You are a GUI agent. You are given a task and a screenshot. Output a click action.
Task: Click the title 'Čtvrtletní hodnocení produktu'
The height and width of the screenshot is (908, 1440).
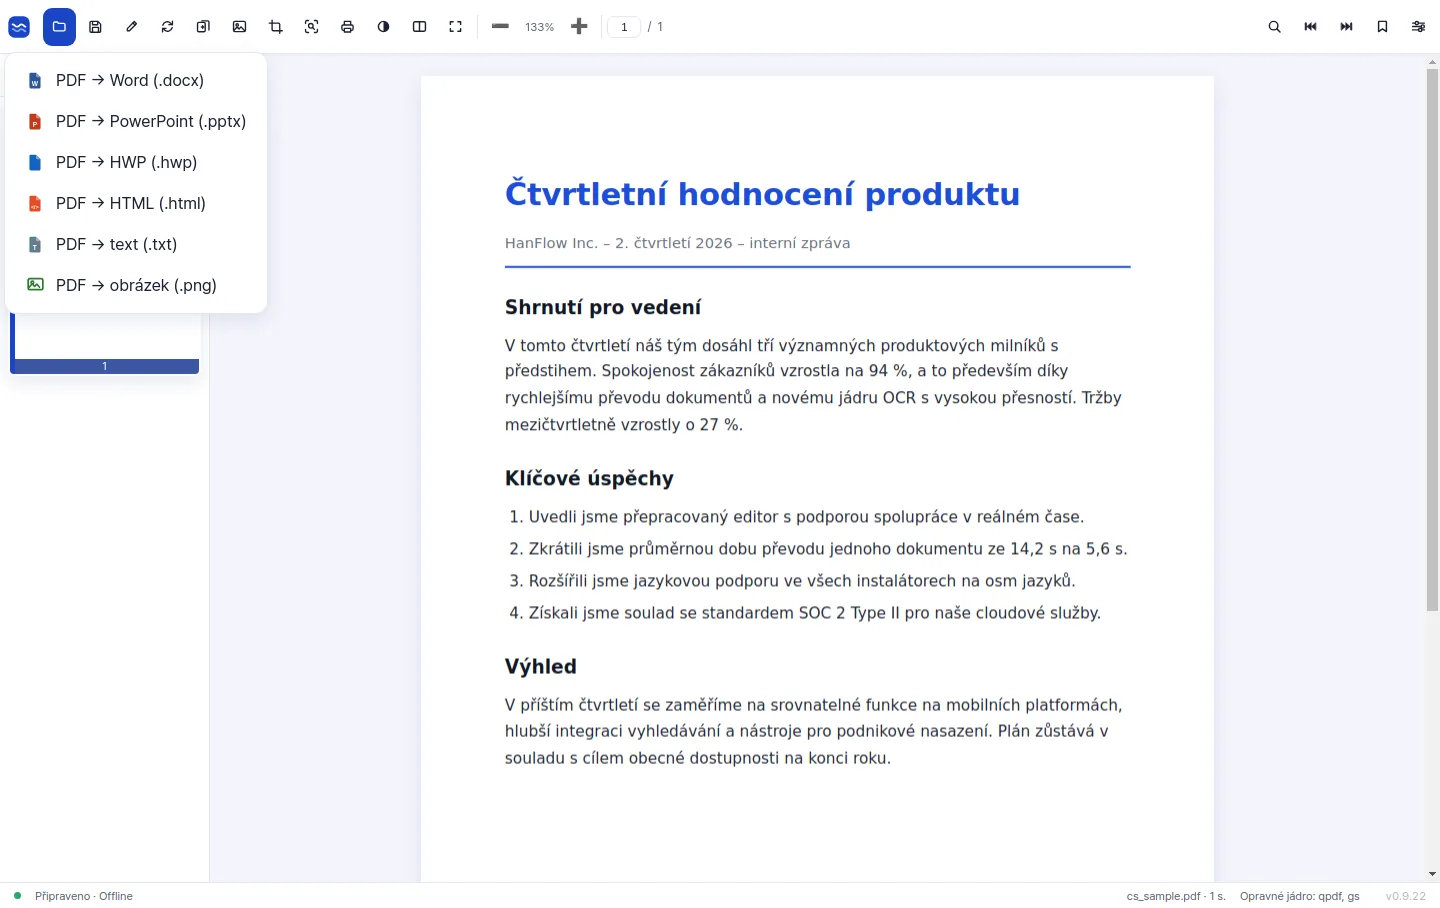click(762, 194)
